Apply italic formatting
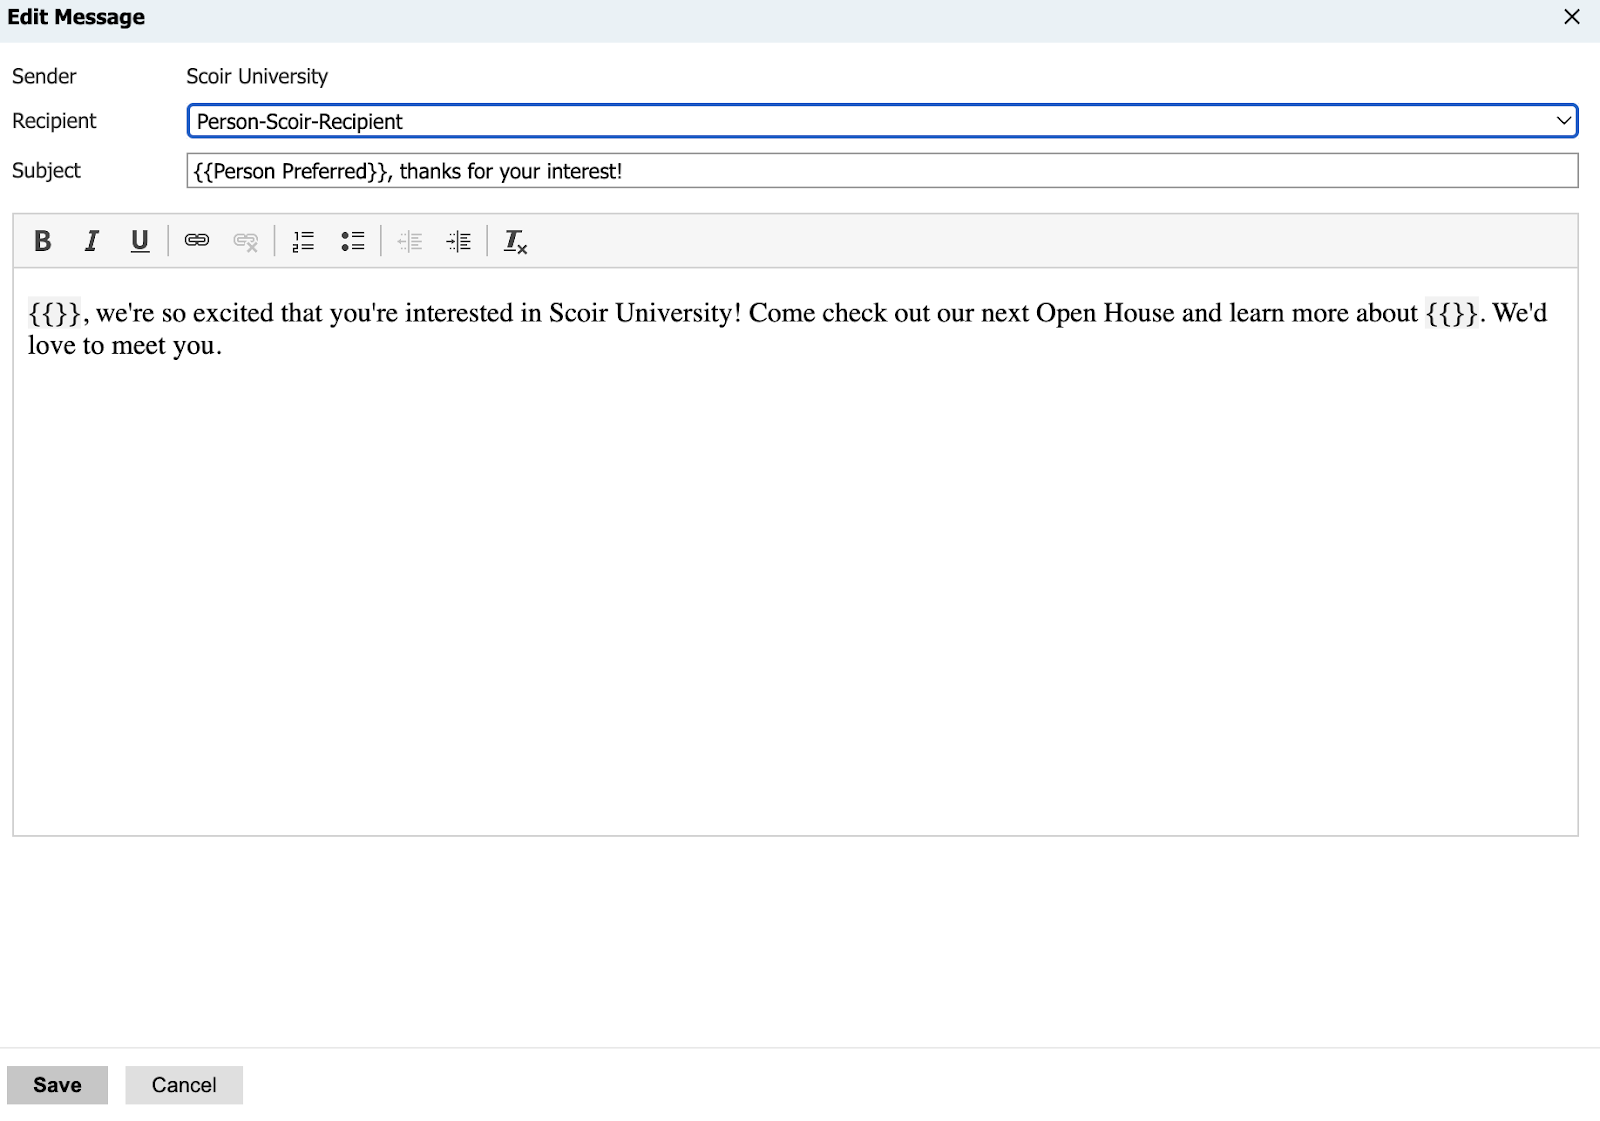 [91, 241]
